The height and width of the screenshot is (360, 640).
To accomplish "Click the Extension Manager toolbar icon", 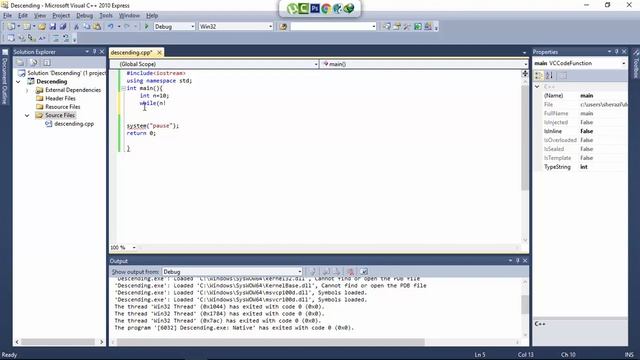I will (x=428, y=27).
